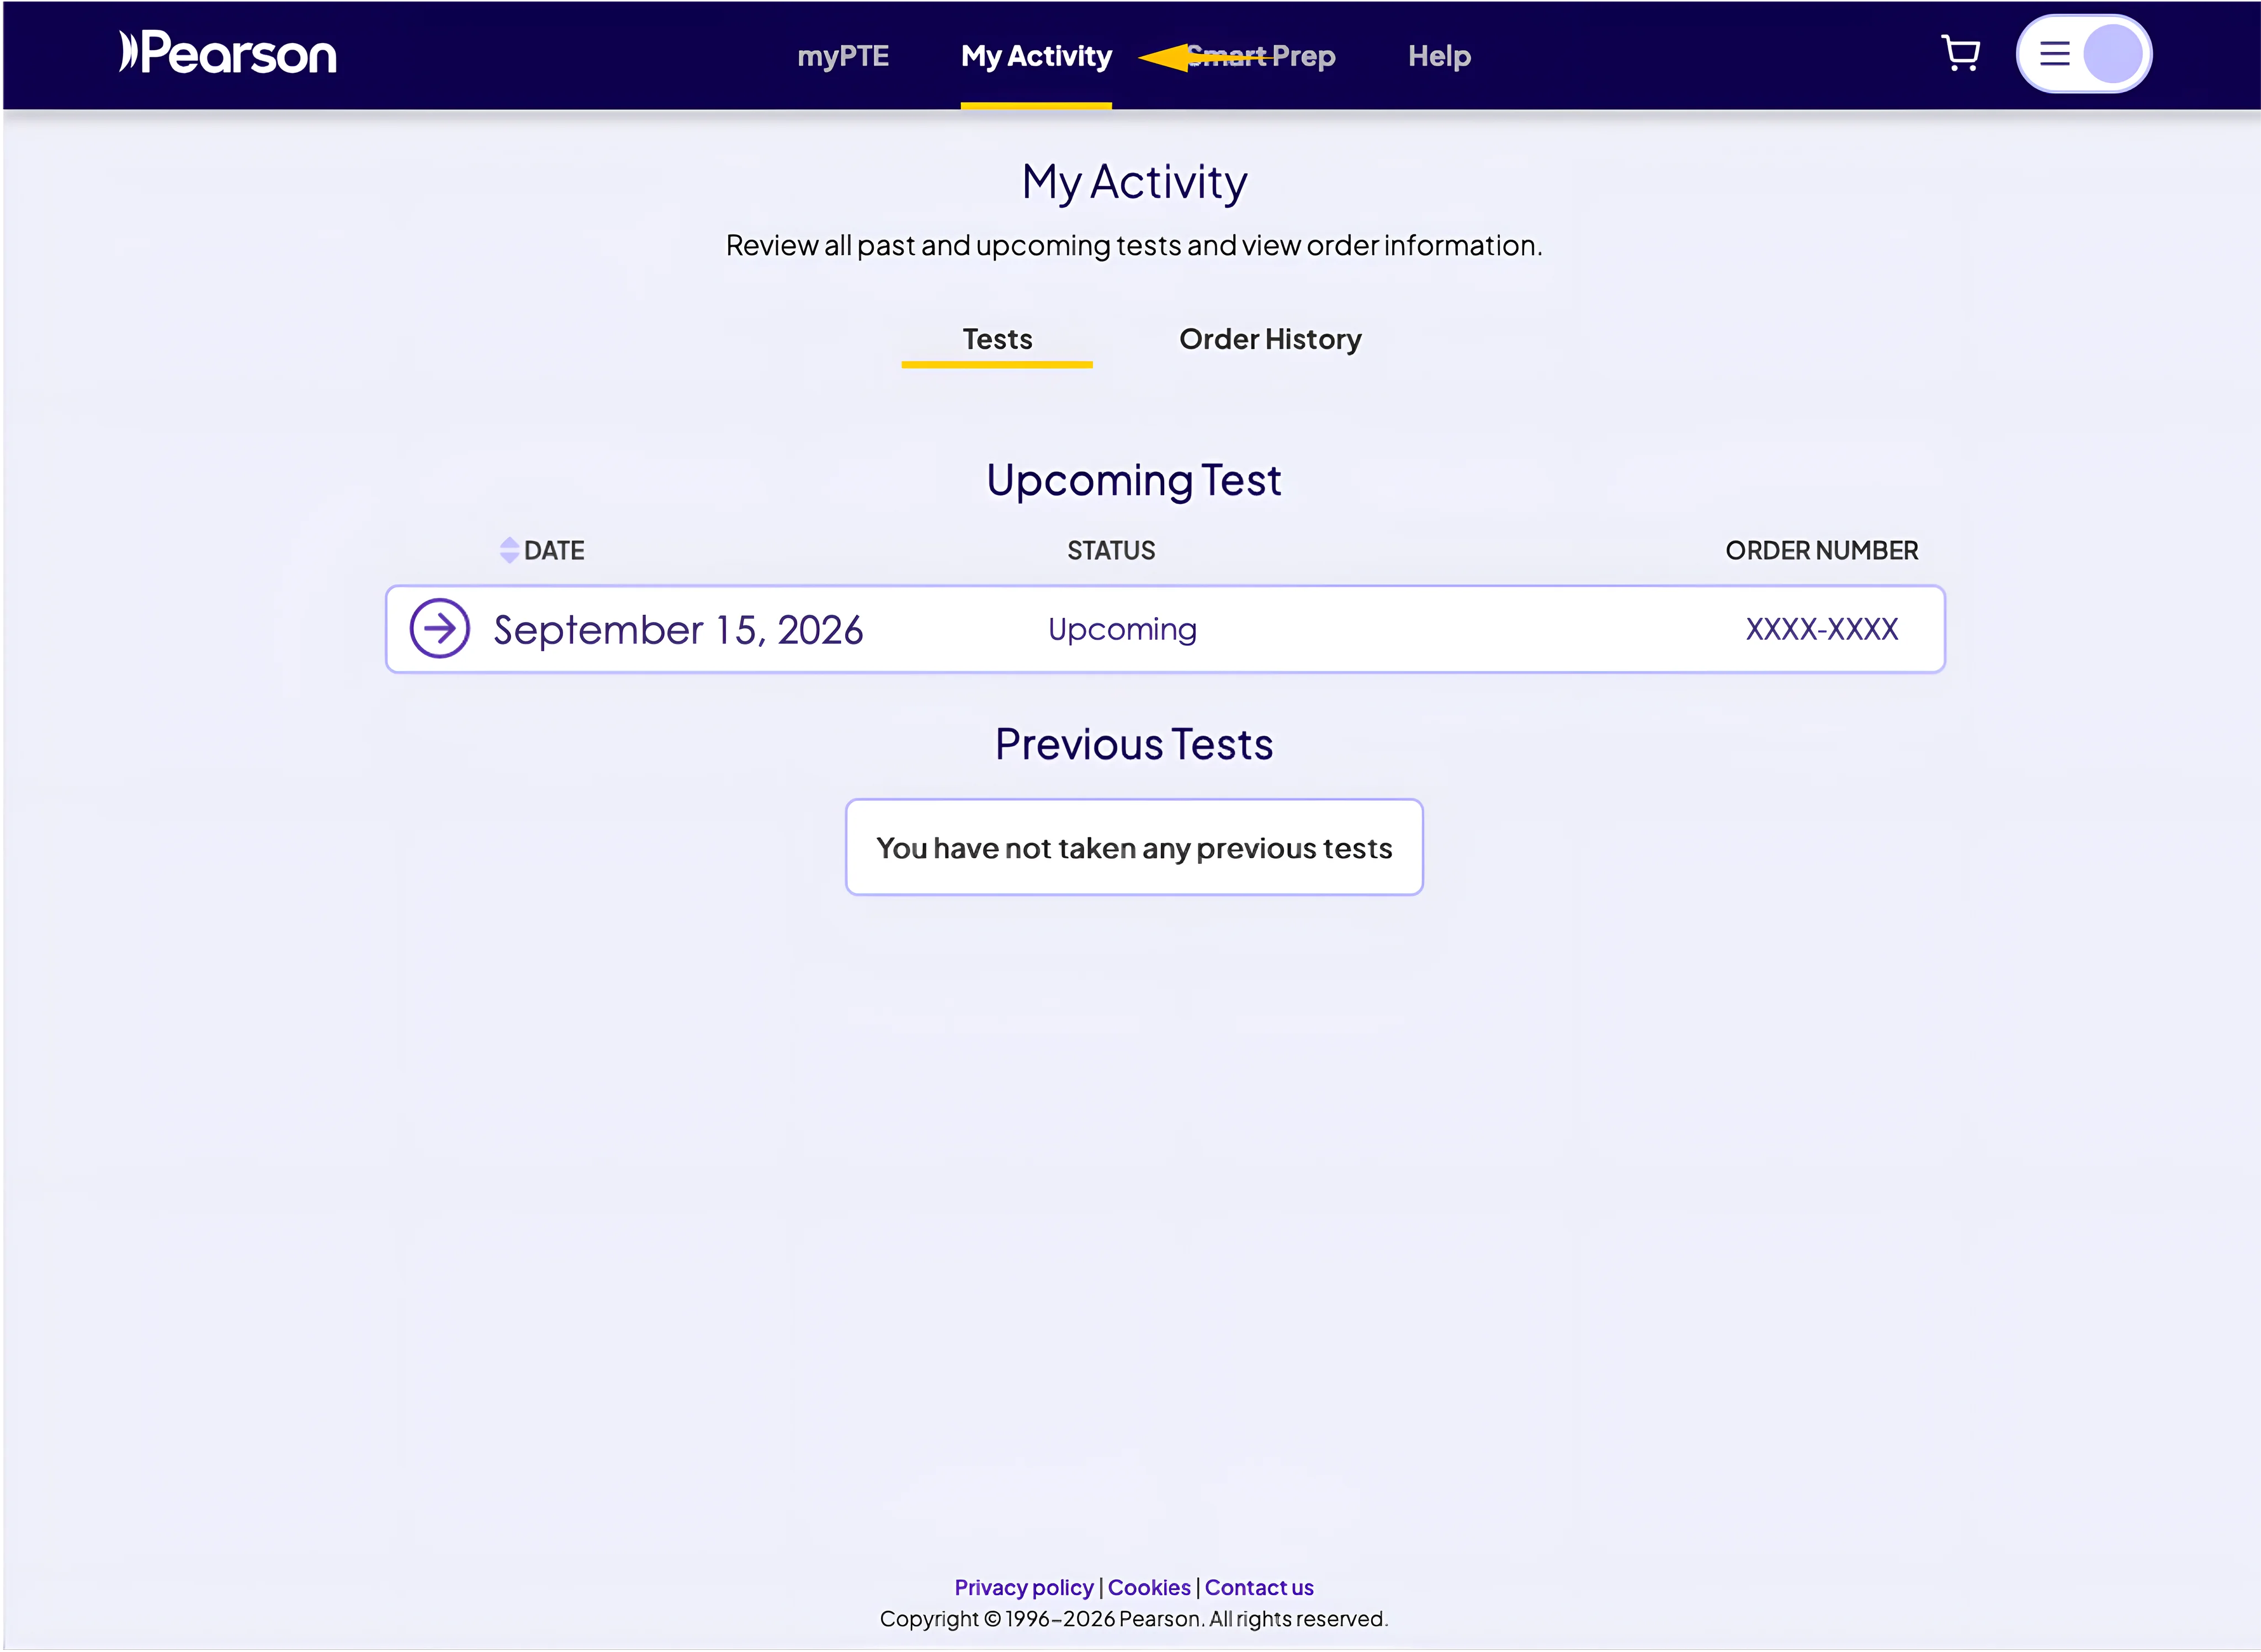Click the copyright notice text

(x=1134, y=1618)
